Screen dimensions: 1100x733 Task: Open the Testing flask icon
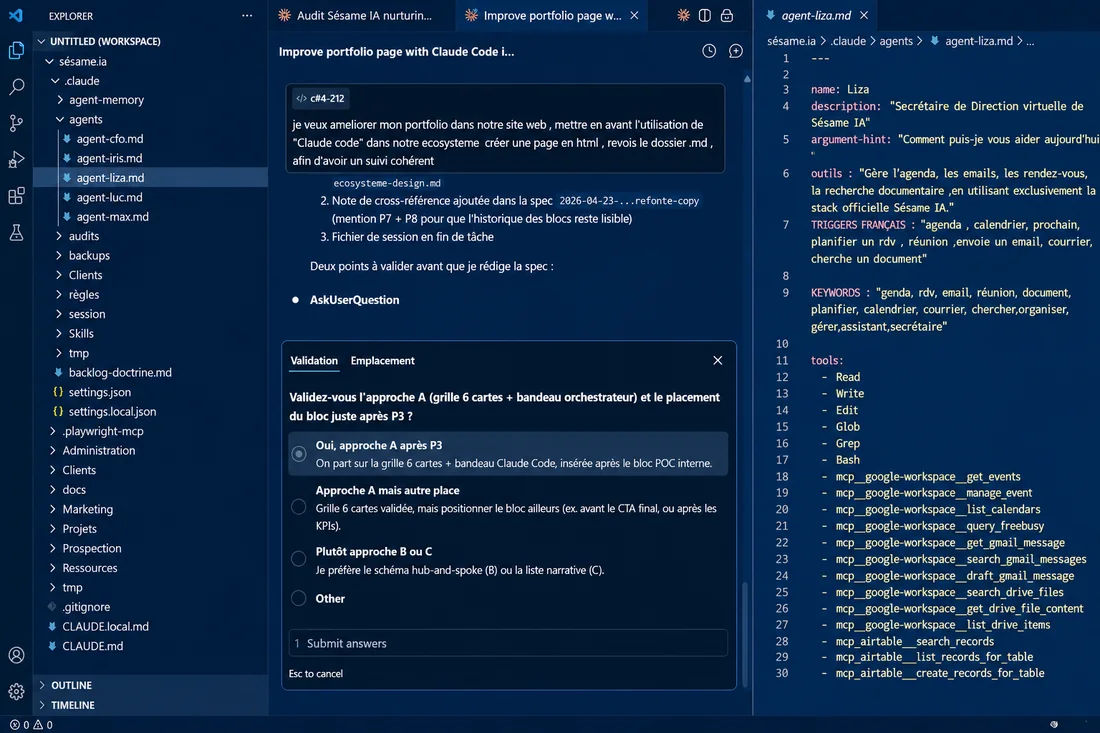click(16, 232)
